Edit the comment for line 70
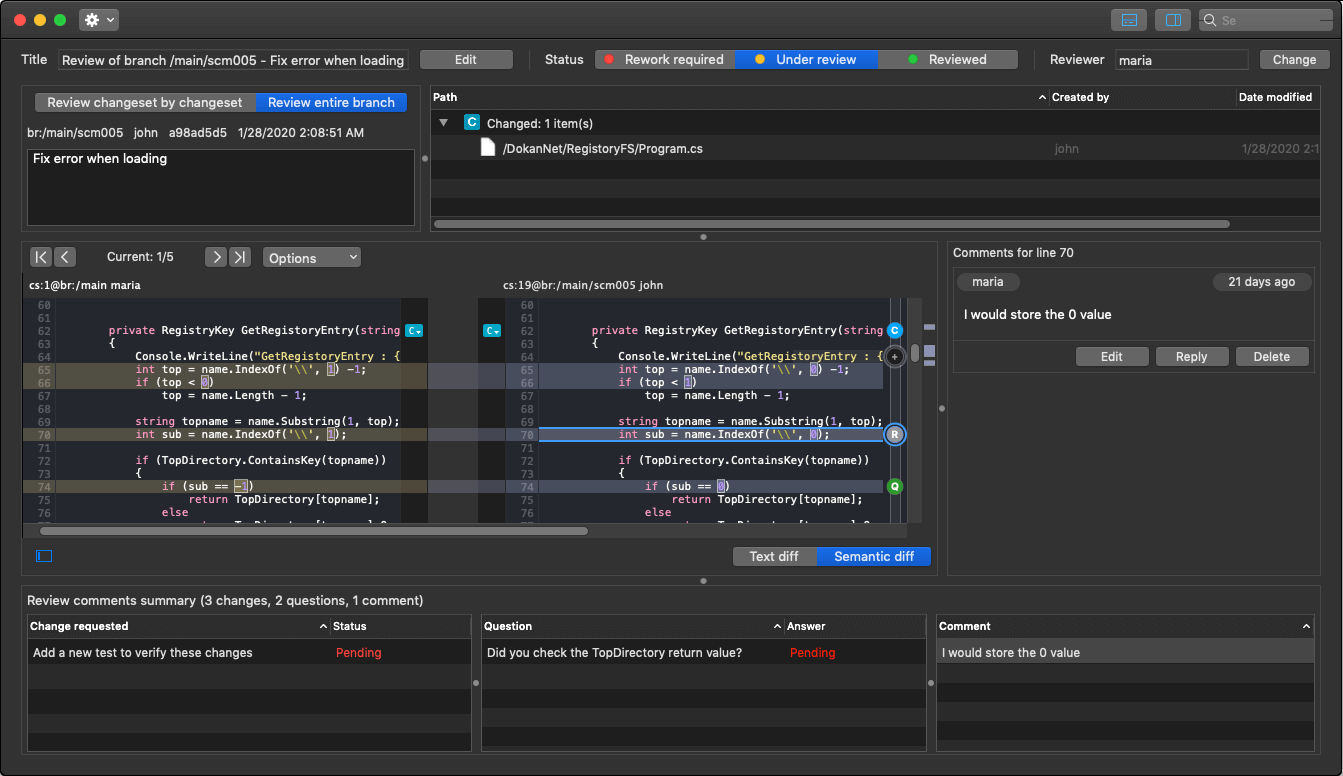 pyautogui.click(x=1112, y=356)
